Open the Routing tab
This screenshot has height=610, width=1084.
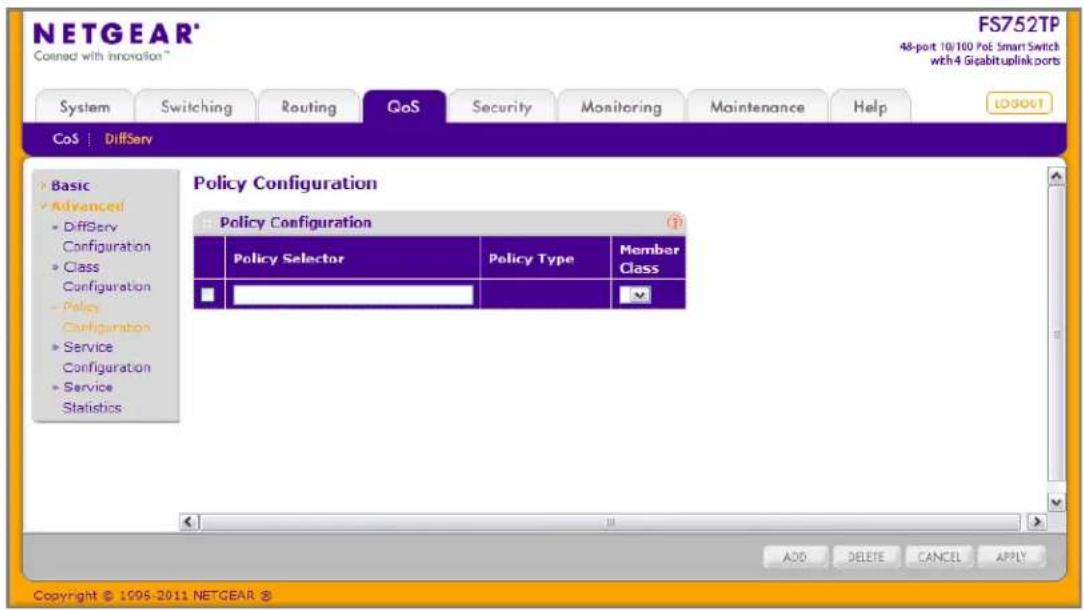tap(308, 107)
